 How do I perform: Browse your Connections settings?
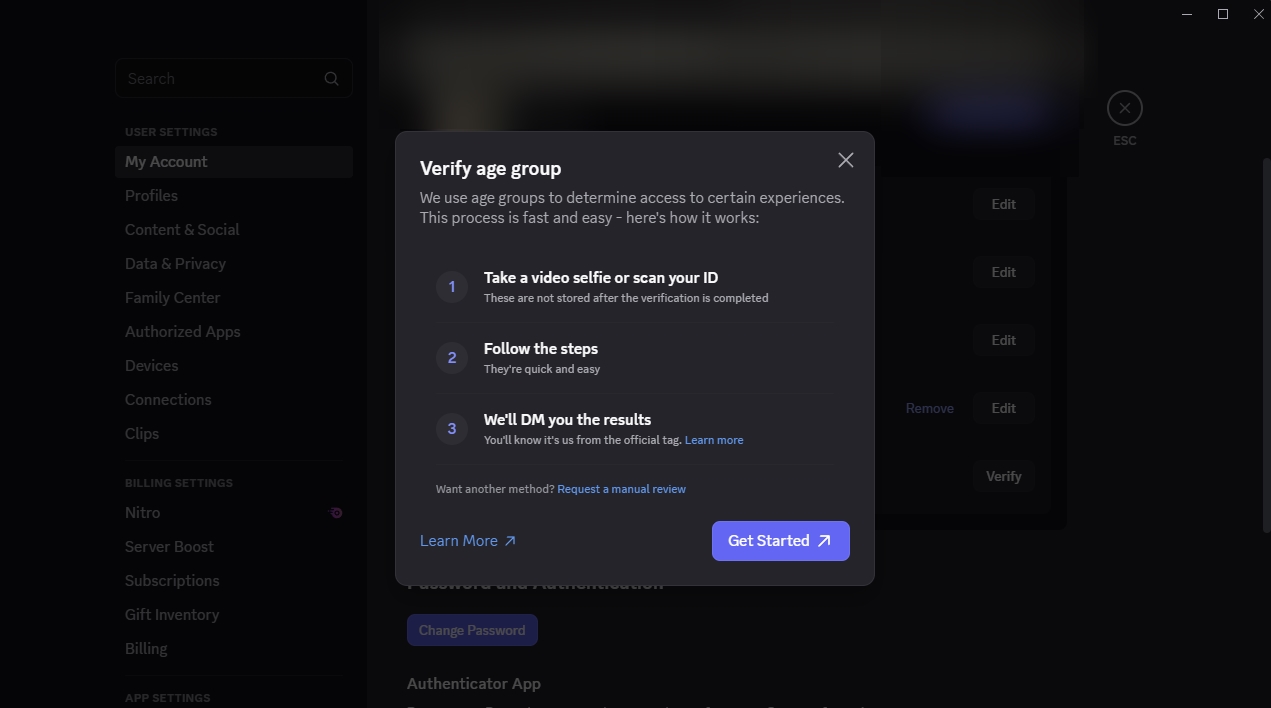(x=168, y=399)
